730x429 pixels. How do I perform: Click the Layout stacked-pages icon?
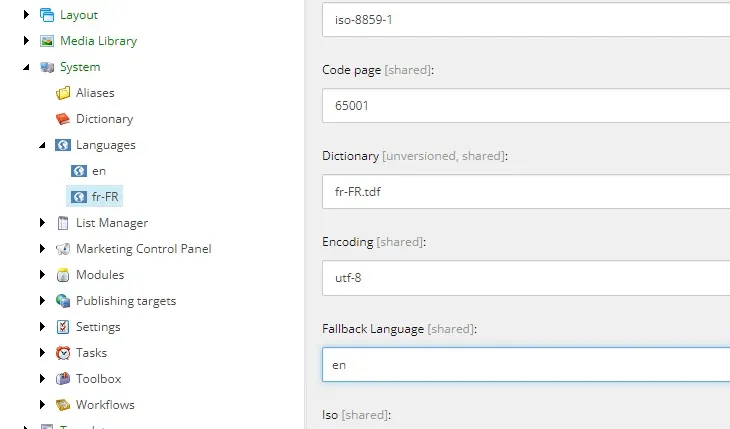(47, 15)
